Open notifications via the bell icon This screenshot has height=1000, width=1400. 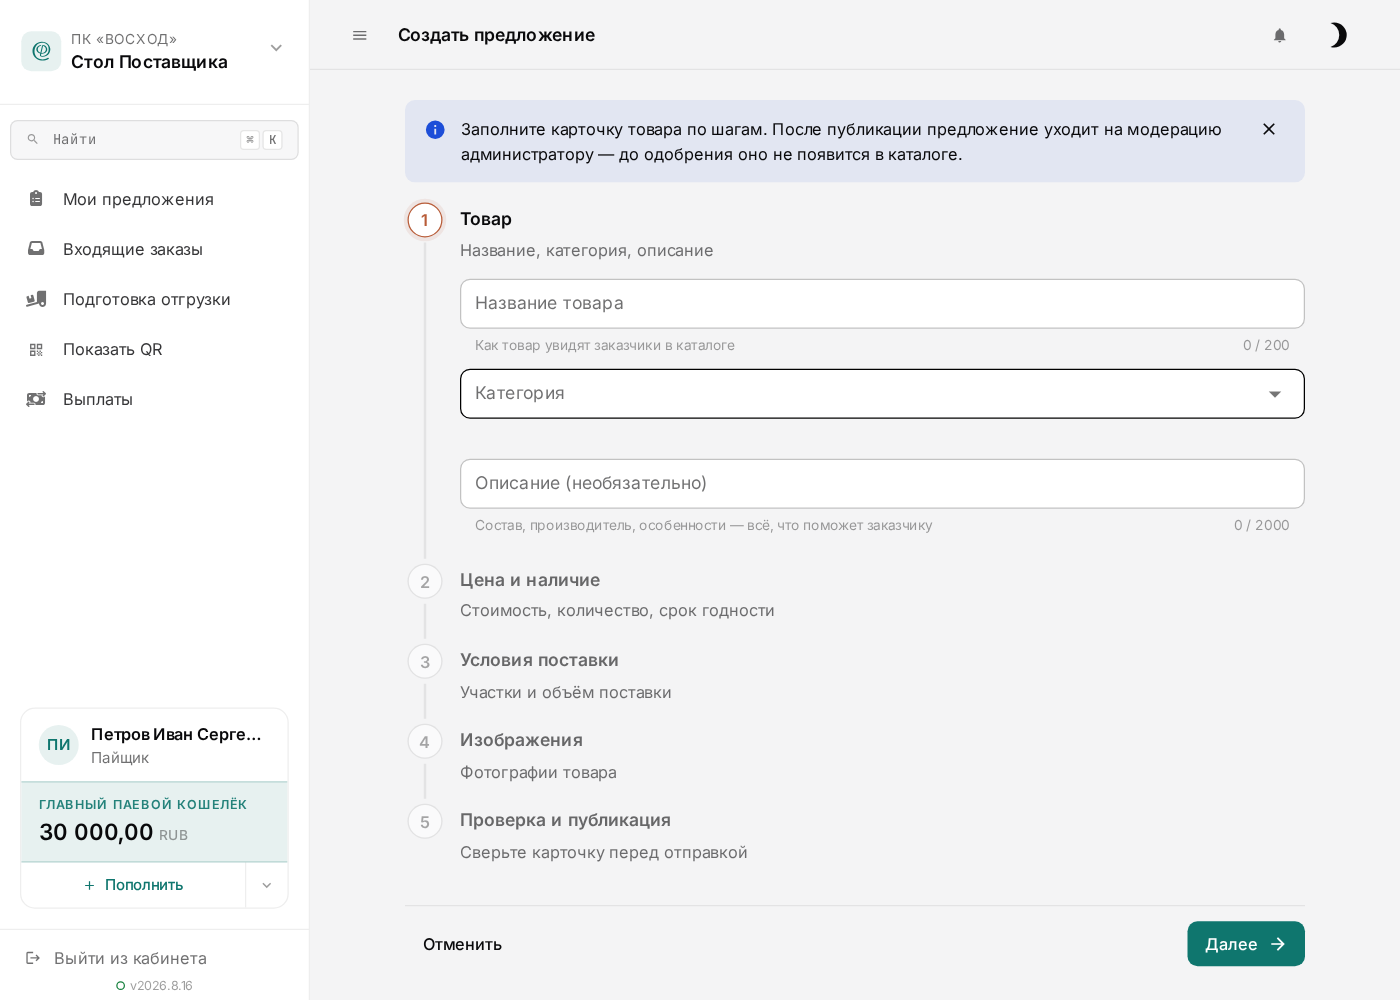pyautogui.click(x=1279, y=35)
